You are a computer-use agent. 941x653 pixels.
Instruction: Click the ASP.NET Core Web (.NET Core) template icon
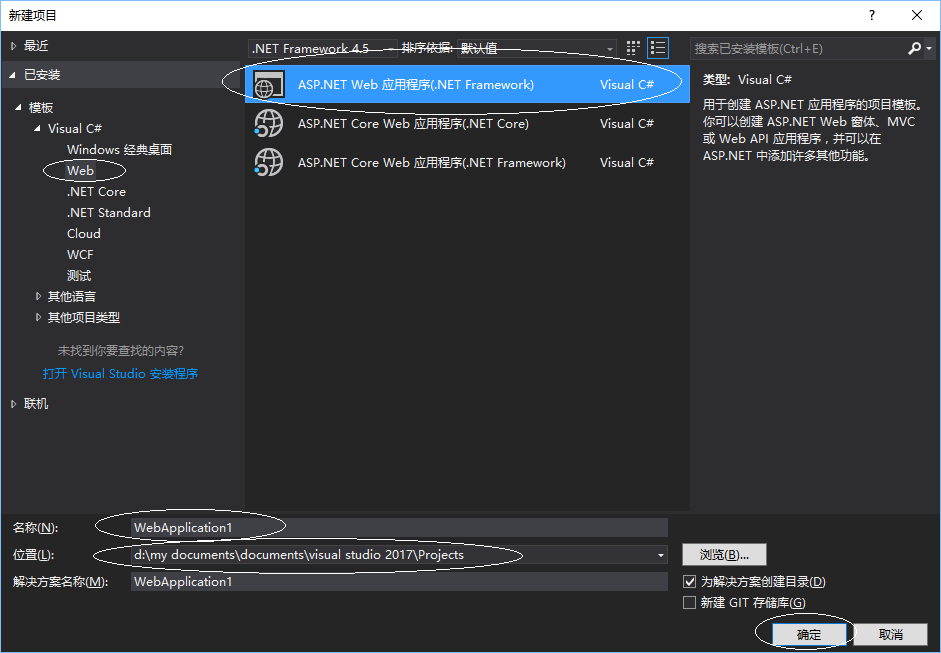coord(268,124)
